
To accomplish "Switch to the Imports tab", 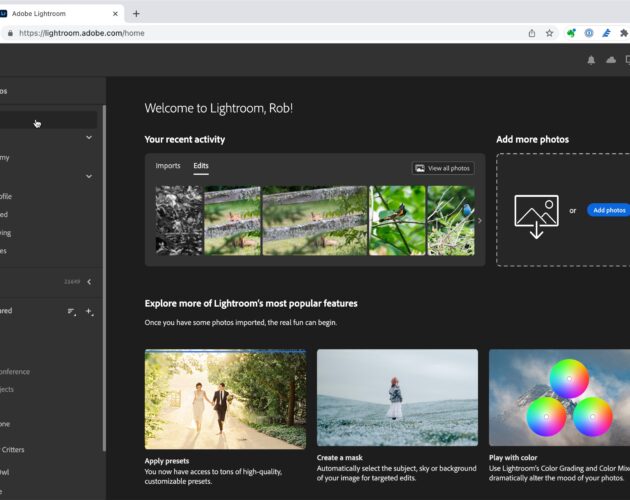I will [168, 166].
